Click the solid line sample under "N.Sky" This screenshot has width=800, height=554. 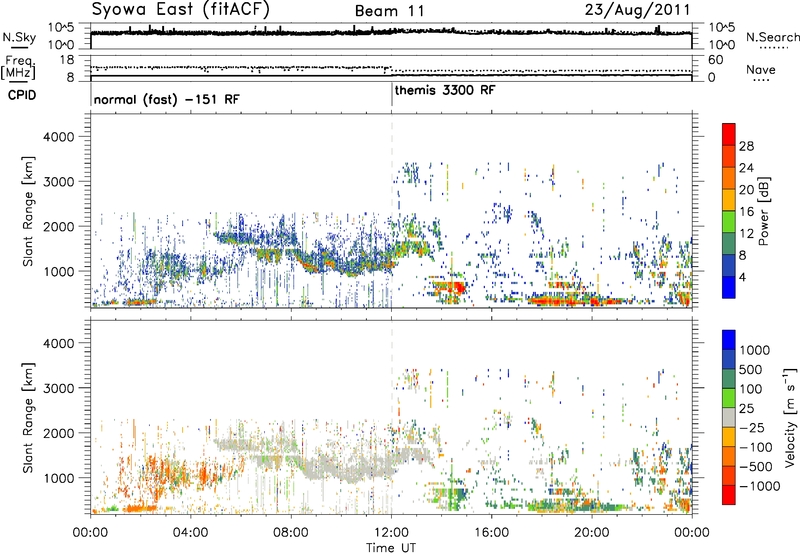(x=19, y=48)
